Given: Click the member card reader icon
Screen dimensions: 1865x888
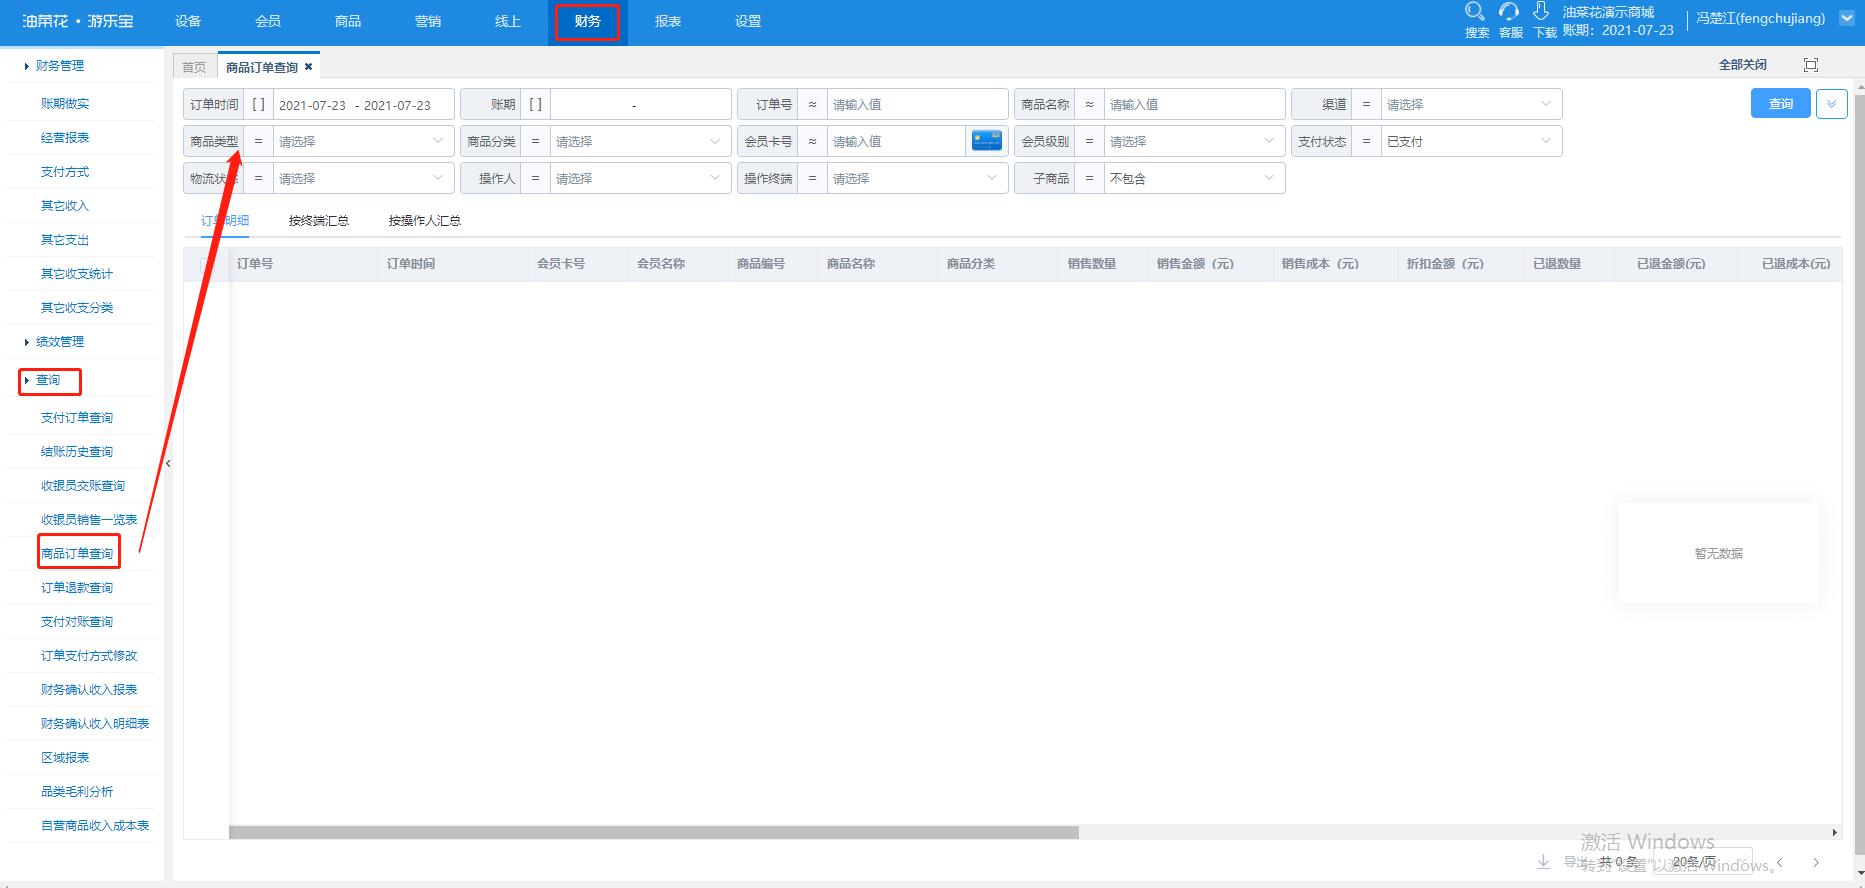Looking at the screenshot, I should [987, 141].
